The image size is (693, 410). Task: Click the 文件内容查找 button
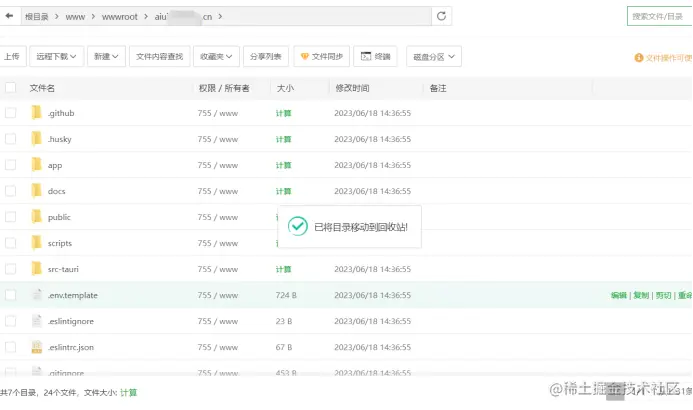point(160,56)
